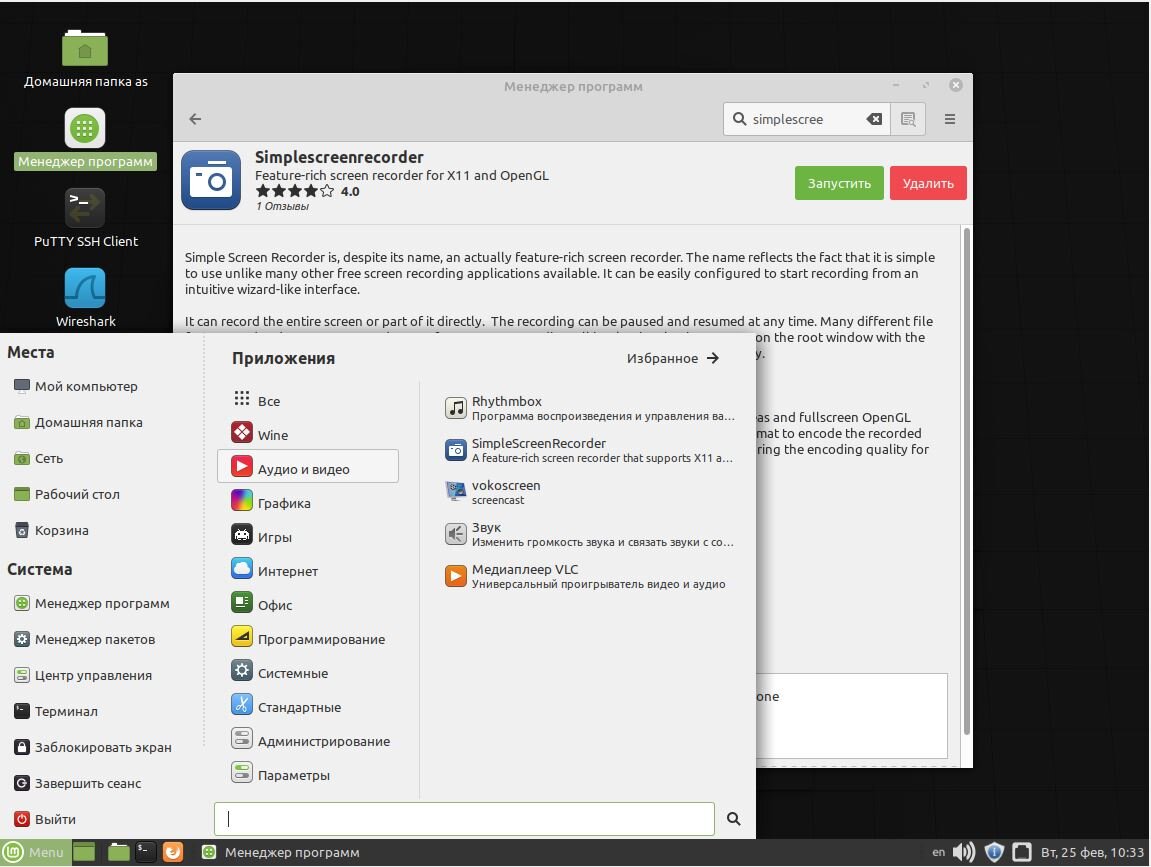1151x867 pixels.
Task: Click the Wireshark desktop icon
Action: 85,297
